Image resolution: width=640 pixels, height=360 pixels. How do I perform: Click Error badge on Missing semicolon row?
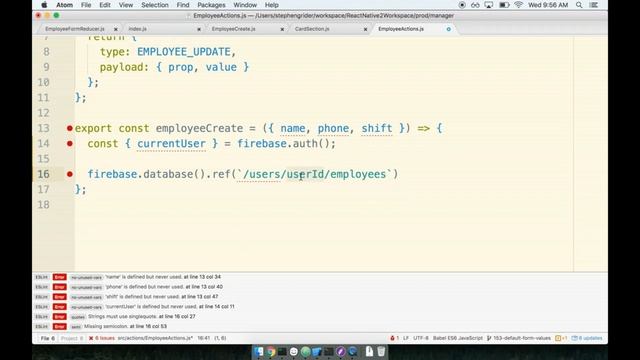point(59,327)
